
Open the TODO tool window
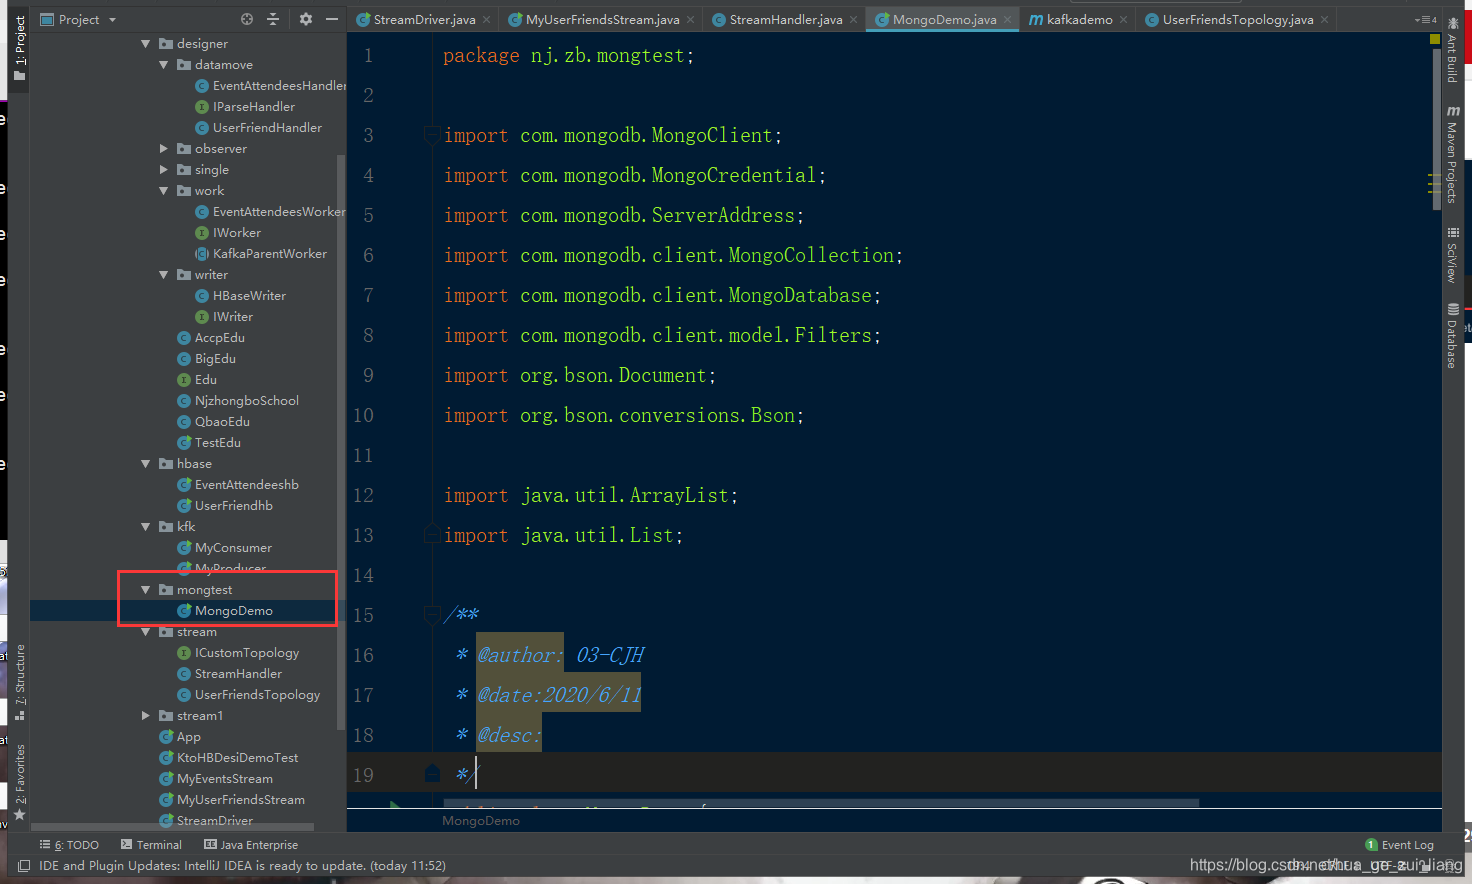click(69, 845)
